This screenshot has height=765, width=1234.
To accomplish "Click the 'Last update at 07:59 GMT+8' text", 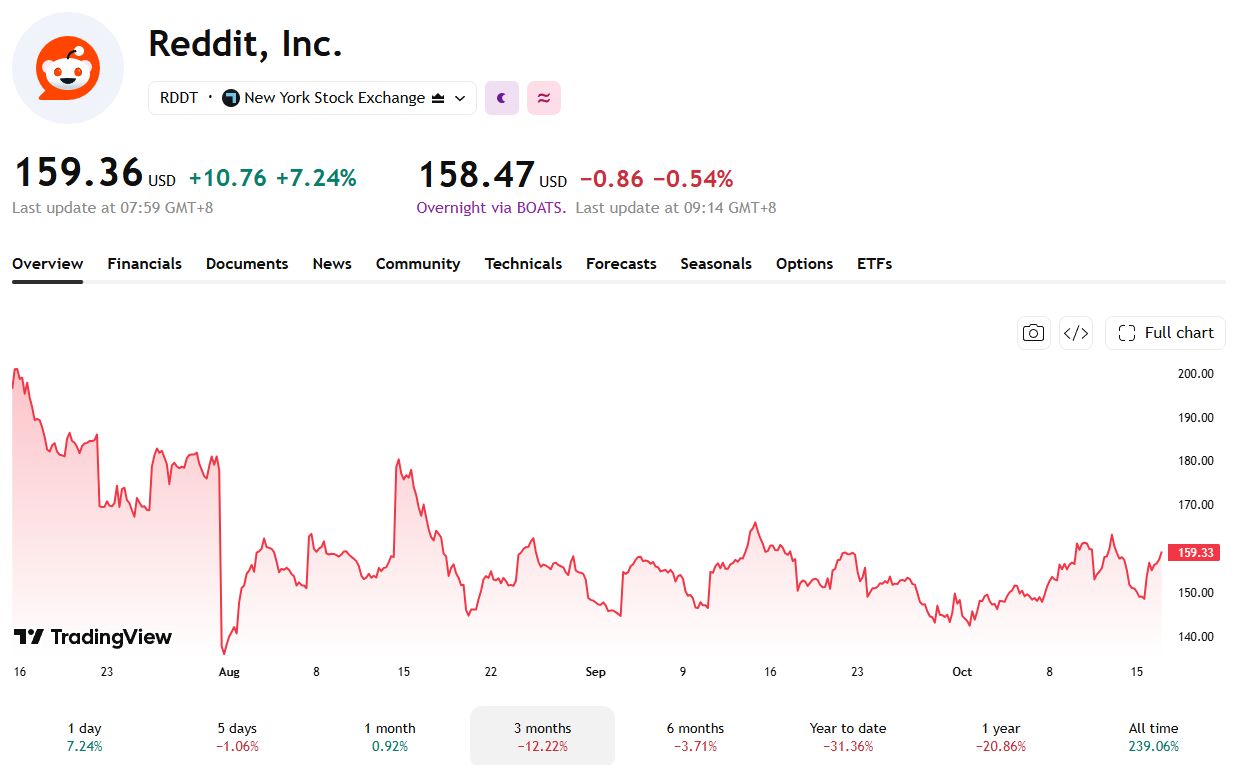I will [x=112, y=208].
